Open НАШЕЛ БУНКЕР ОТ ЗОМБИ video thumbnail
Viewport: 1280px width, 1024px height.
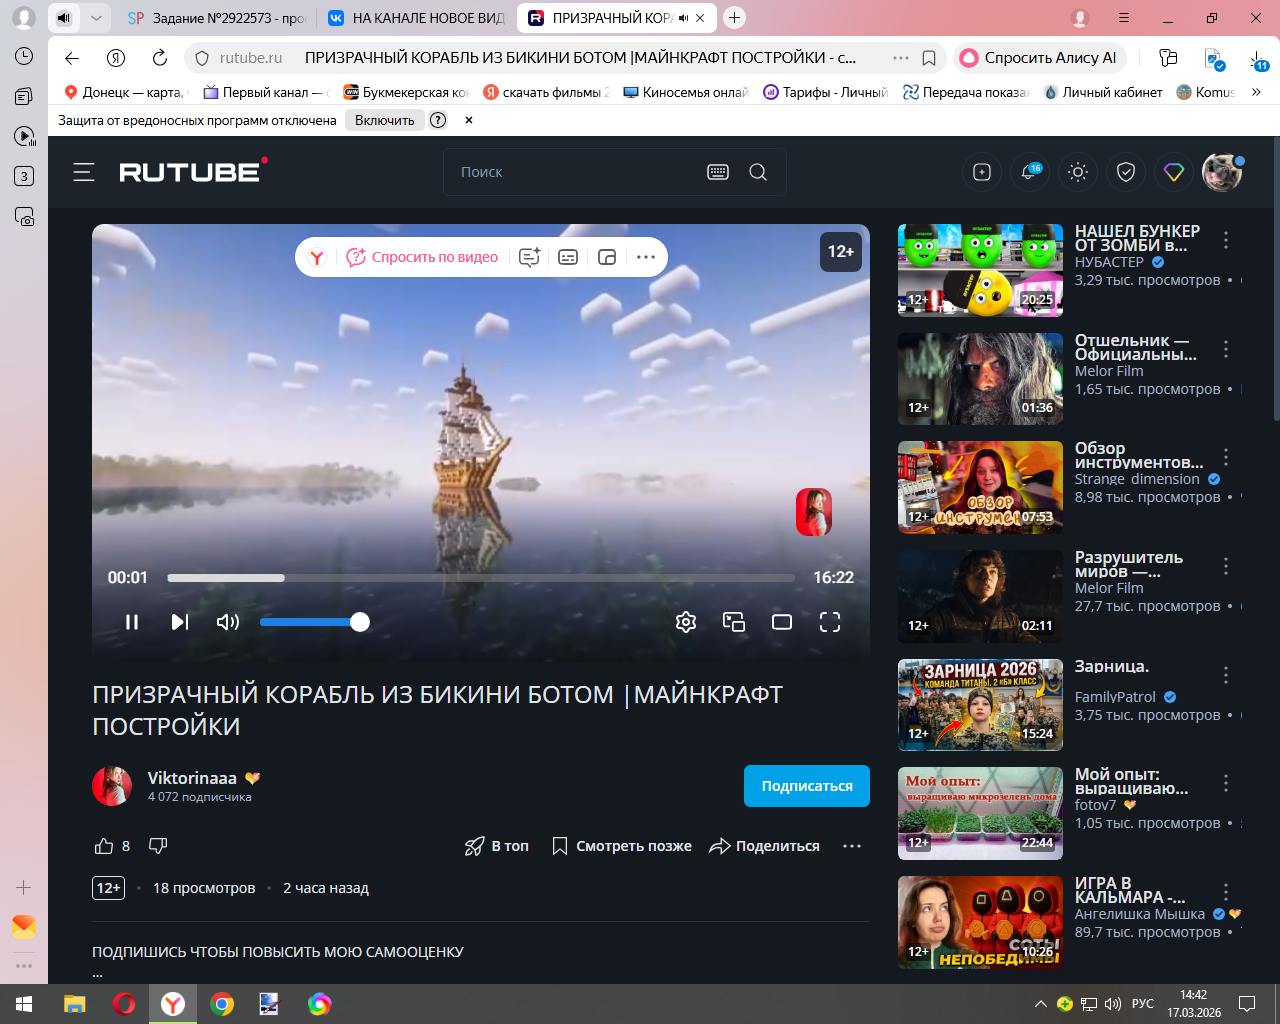click(980, 270)
